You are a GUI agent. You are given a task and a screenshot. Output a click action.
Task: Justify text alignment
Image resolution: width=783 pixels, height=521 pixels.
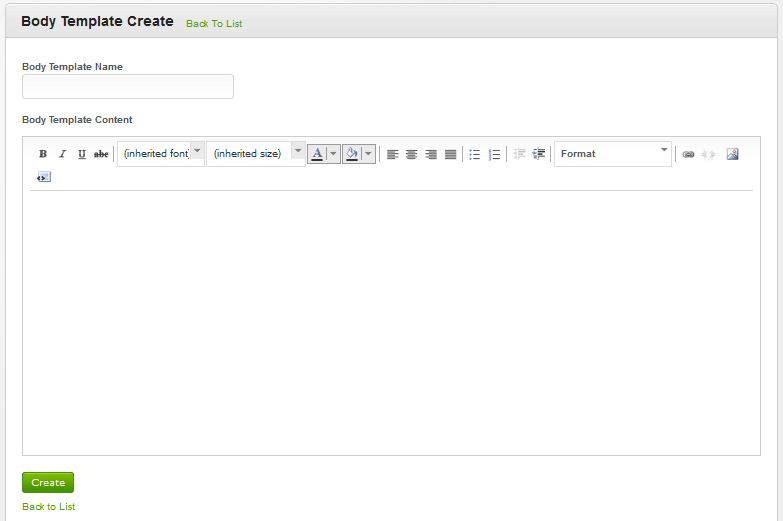click(450, 154)
